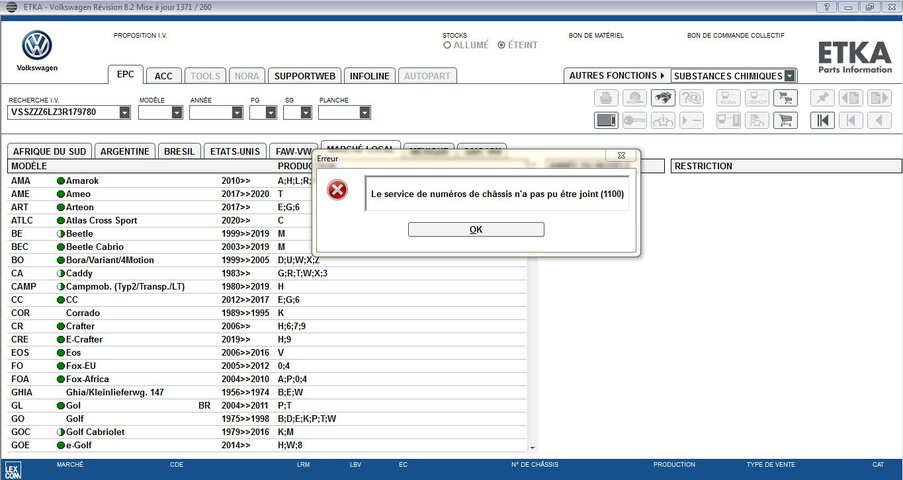
Task: Click the RESTRICTION column header
Action: tap(786, 166)
